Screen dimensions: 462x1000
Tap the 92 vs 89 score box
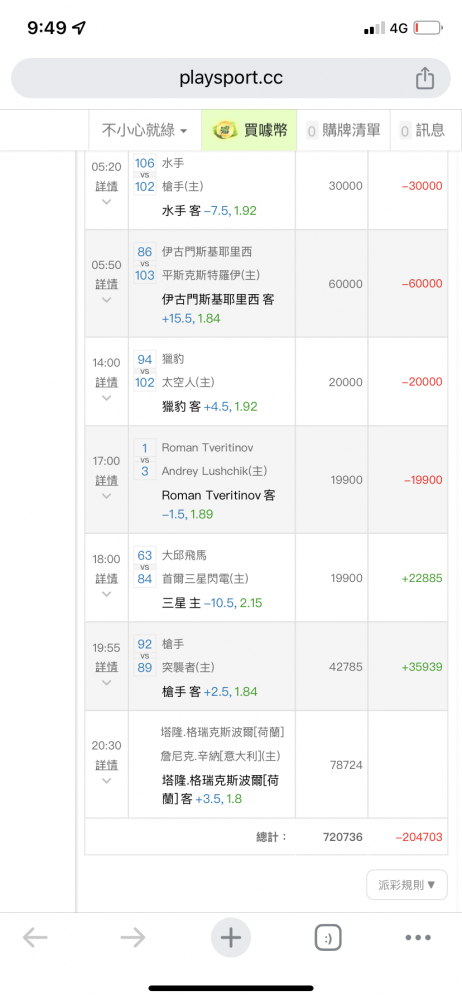coord(145,656)
